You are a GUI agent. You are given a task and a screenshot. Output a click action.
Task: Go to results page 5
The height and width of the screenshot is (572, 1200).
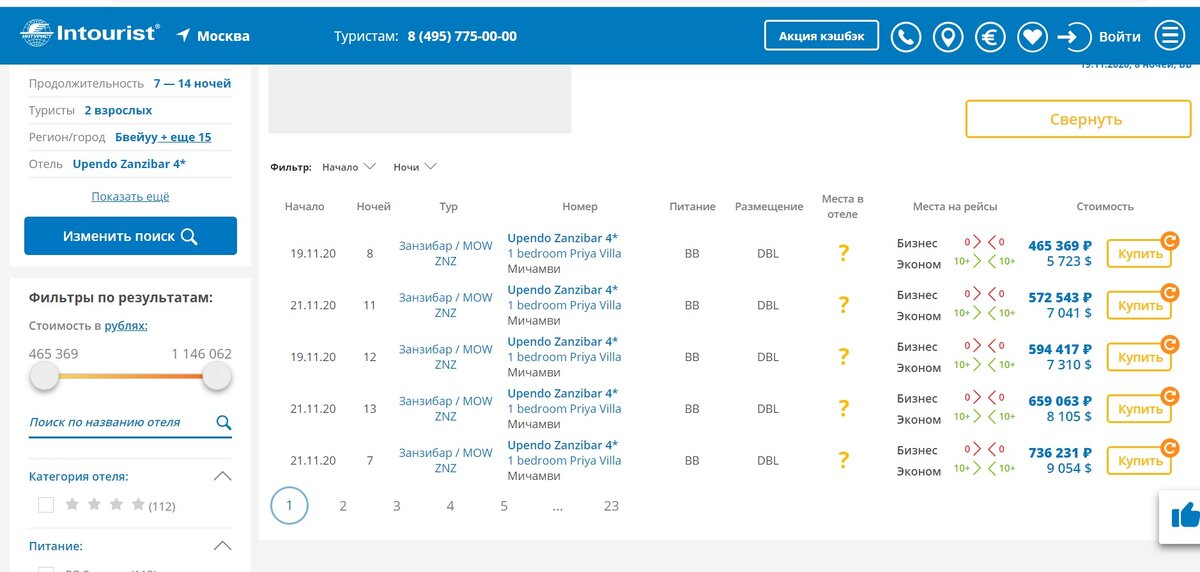[x=504, y=506]
